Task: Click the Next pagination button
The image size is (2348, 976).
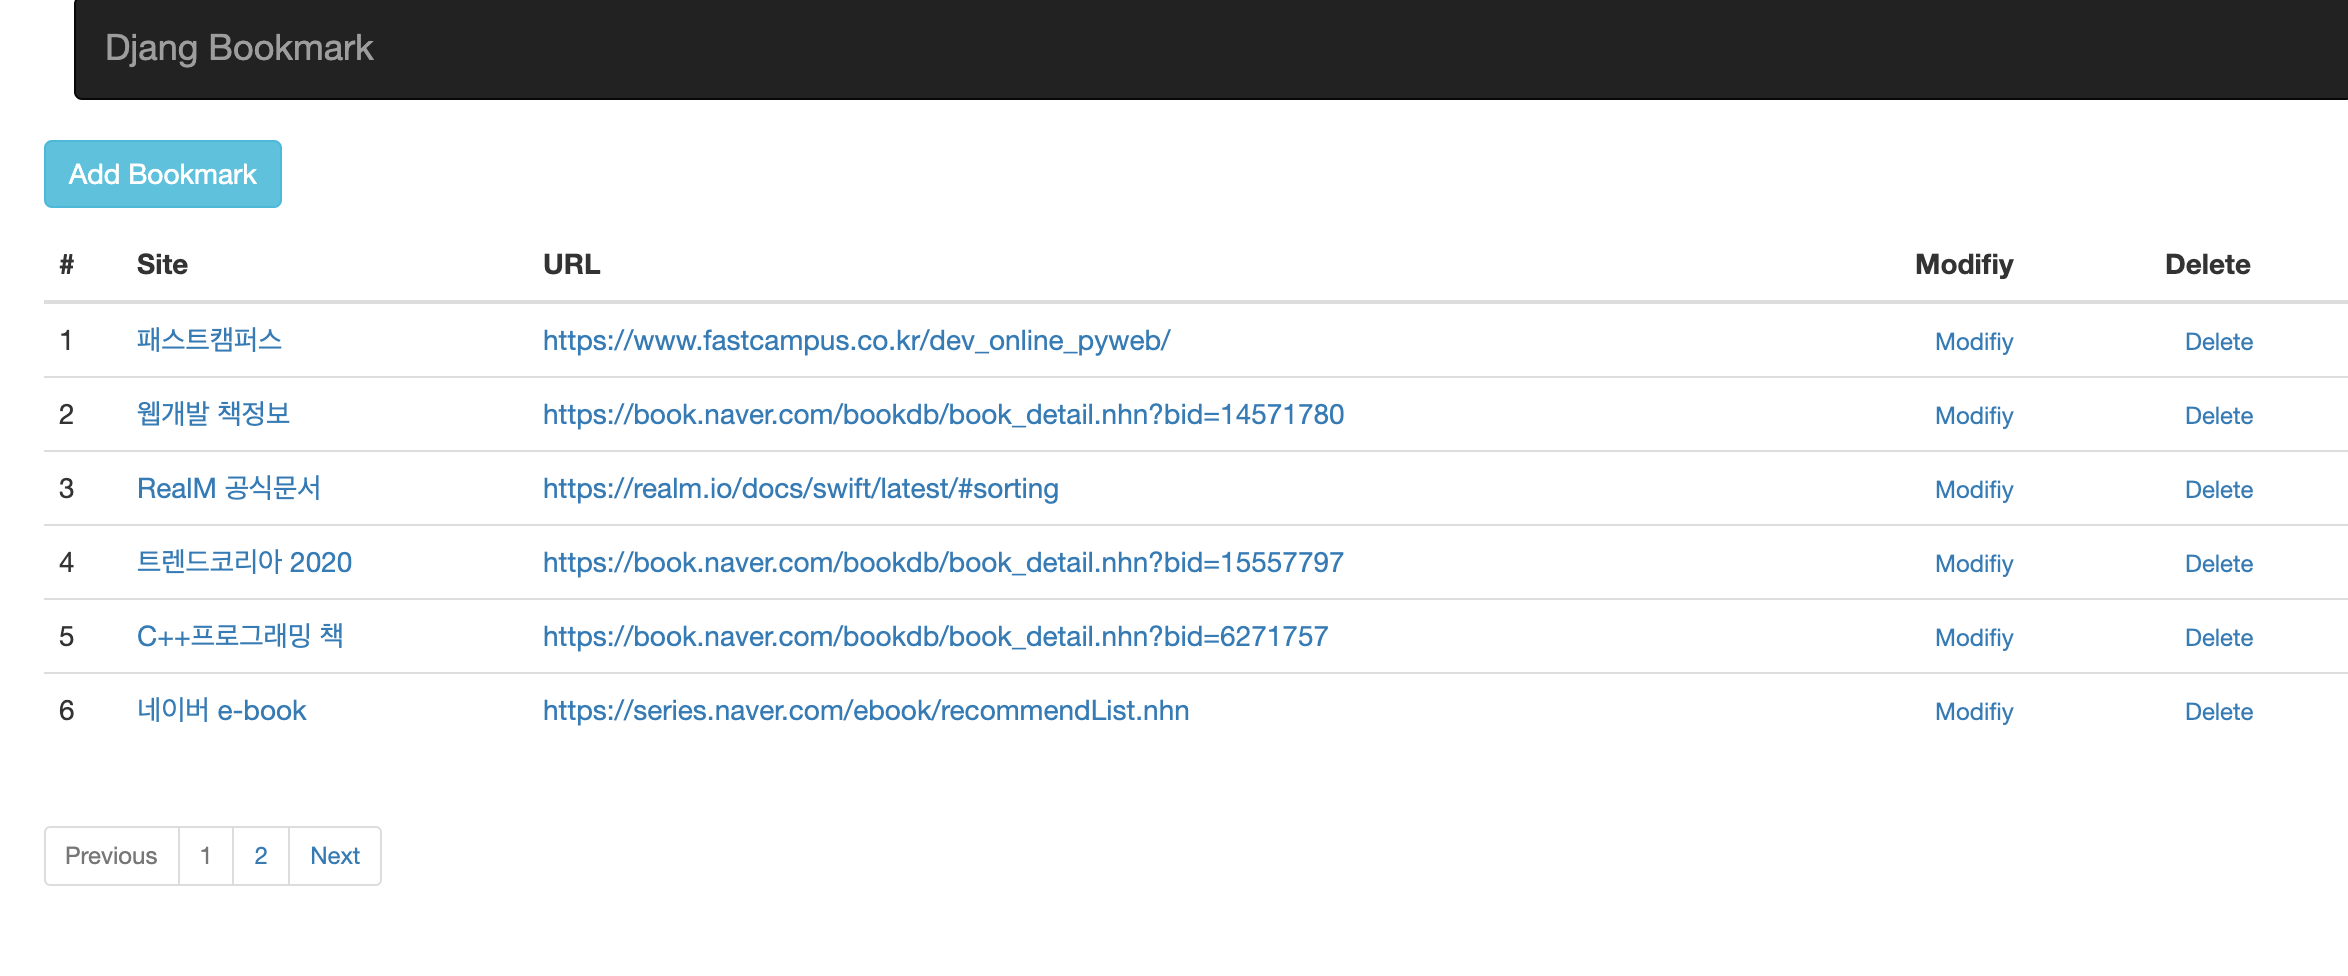Action: [x=335, y=856]
